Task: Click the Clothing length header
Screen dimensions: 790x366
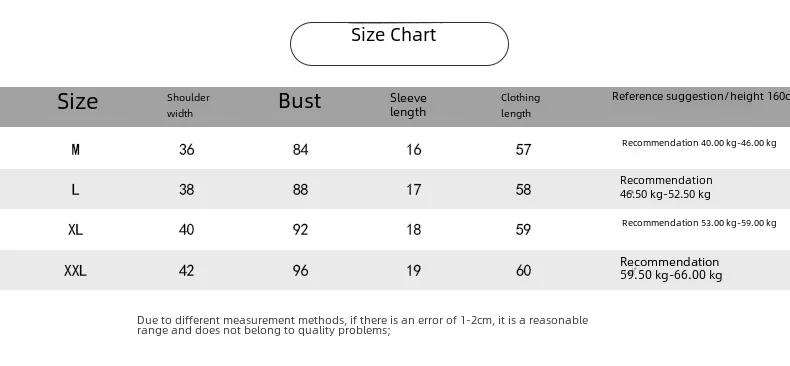Action: click(x=520, y=105)
